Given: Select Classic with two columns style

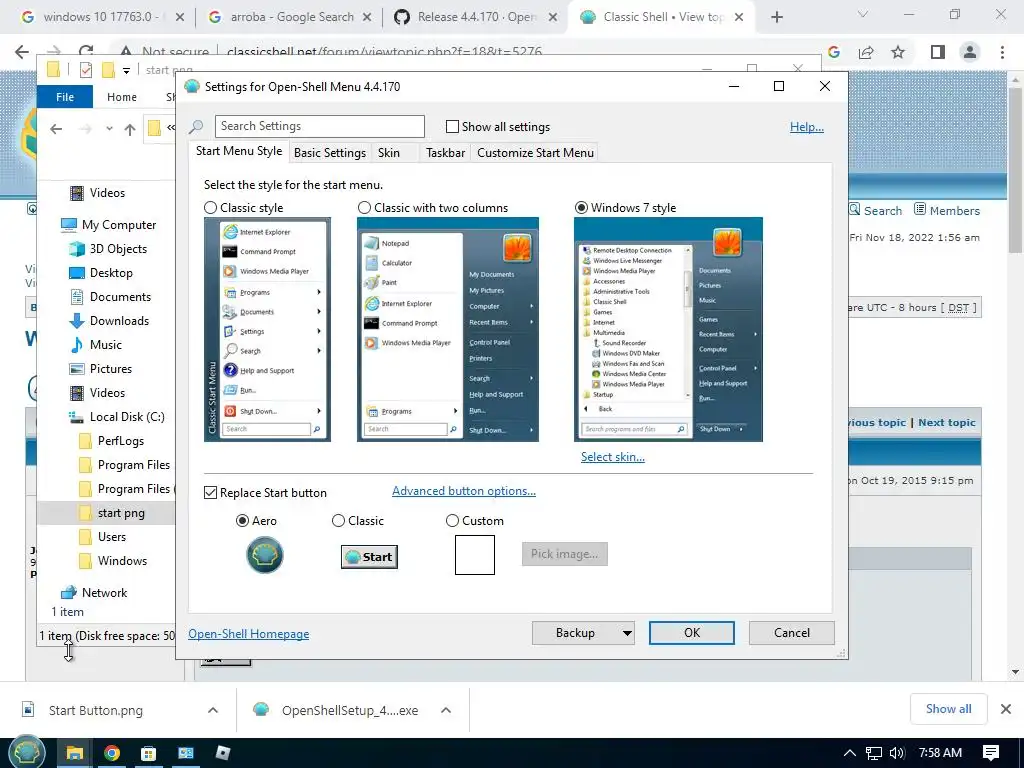Looking at the screenshot, I should (364, 208).
